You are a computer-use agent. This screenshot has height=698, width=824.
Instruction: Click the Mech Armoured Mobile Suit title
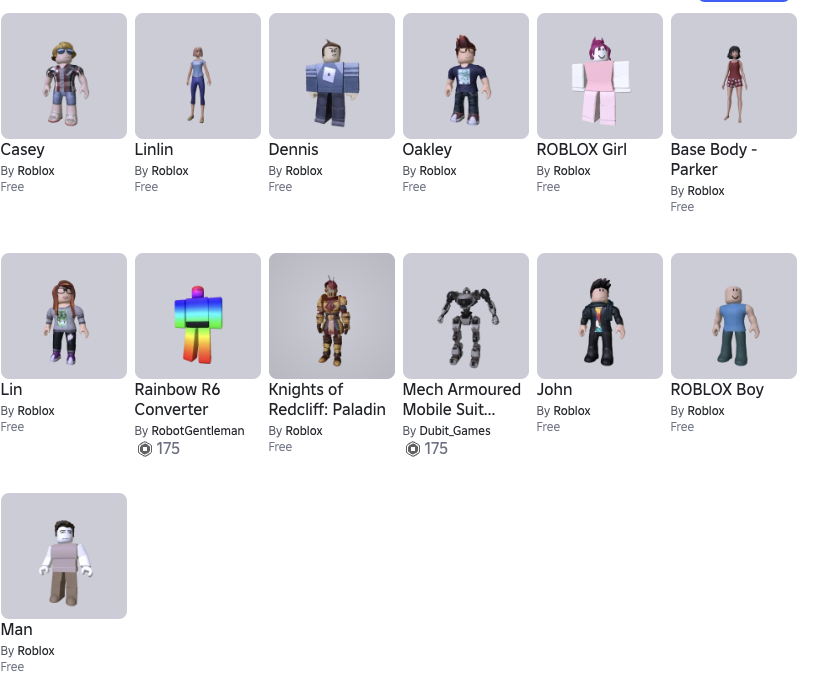coord(462,399)
